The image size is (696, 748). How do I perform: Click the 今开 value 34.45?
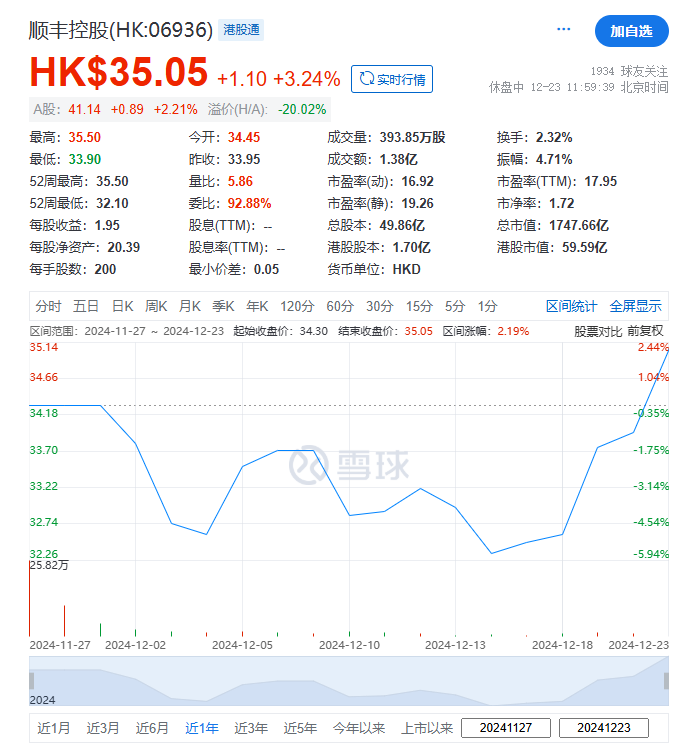pos(244,137)
